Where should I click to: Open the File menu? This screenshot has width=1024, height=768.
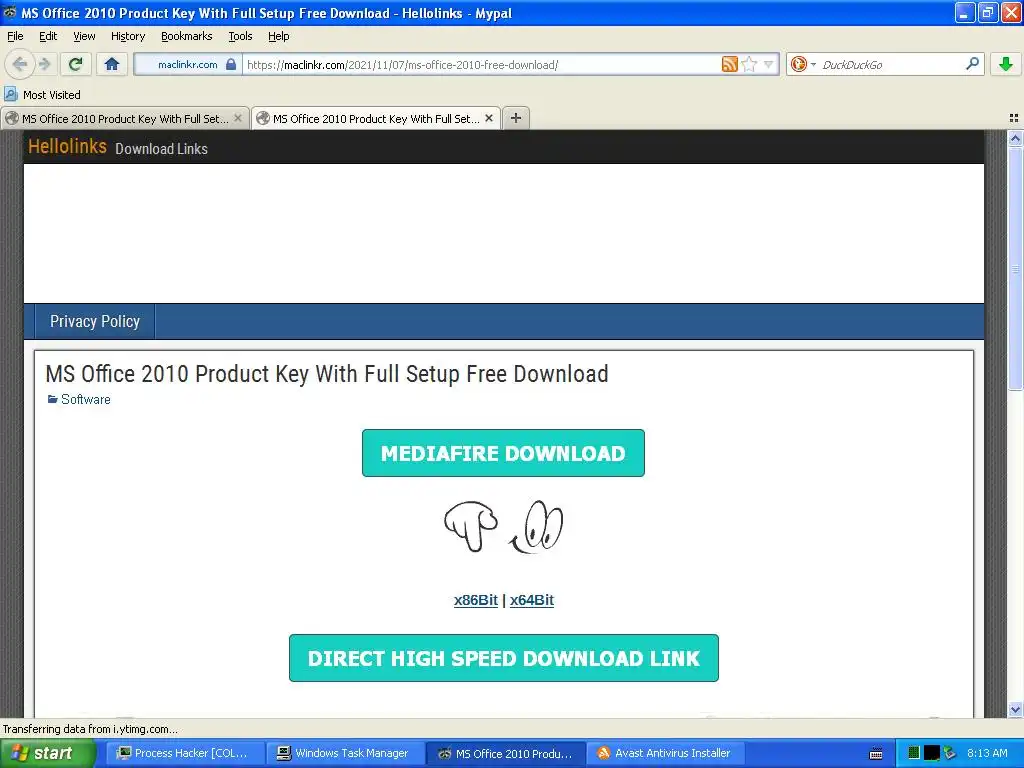[15, 36]
